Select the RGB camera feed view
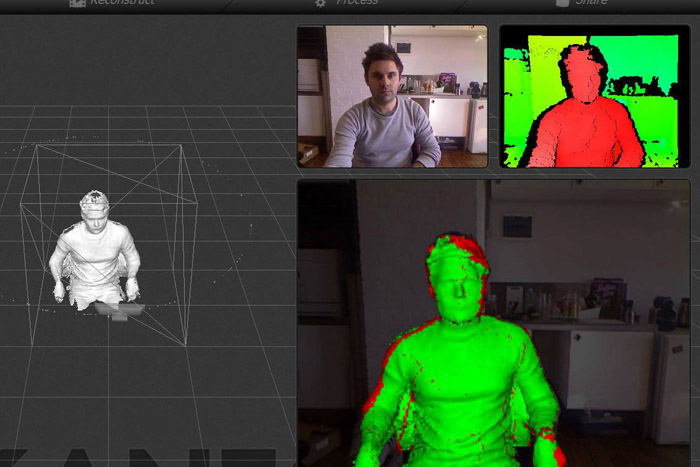700x467 pixels. tap(392, 96)
